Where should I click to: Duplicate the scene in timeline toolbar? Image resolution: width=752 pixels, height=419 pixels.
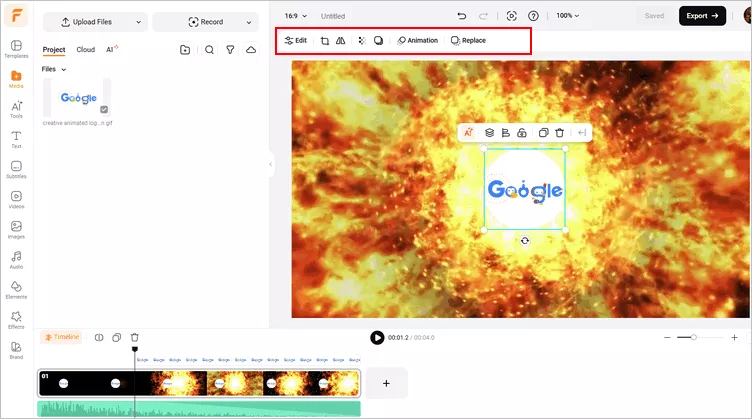click(117, 338)
